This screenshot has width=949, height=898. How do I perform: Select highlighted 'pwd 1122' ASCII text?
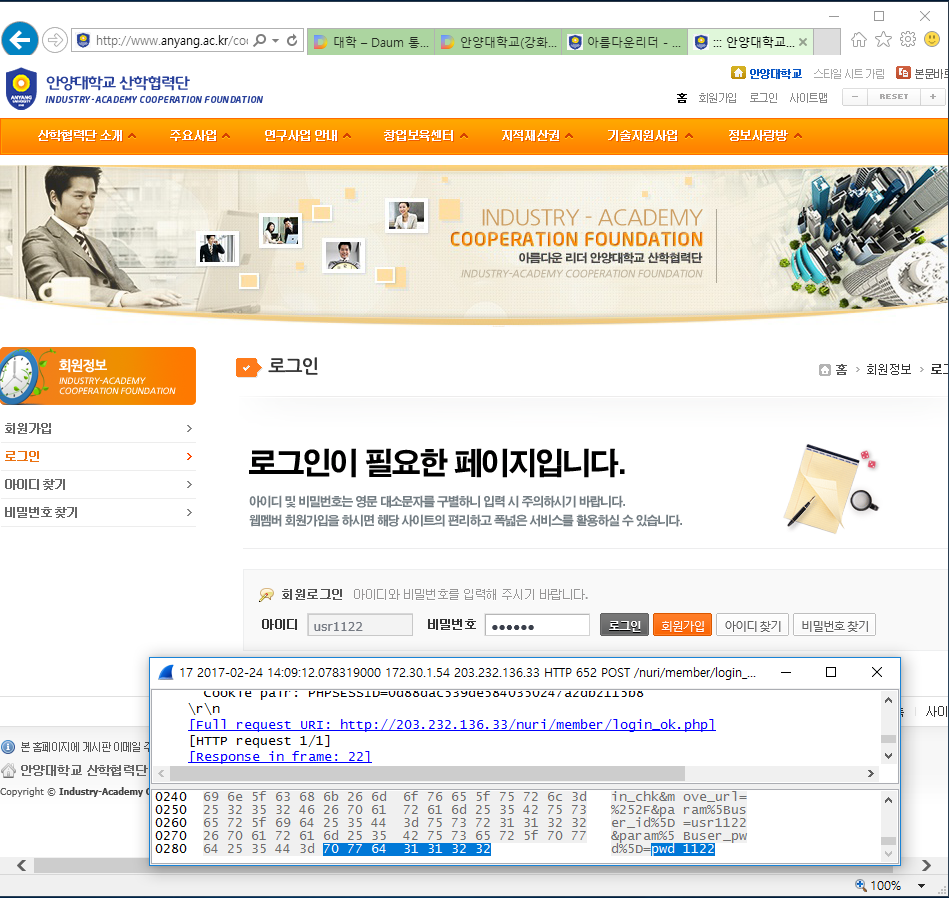(x=683, y=849)
